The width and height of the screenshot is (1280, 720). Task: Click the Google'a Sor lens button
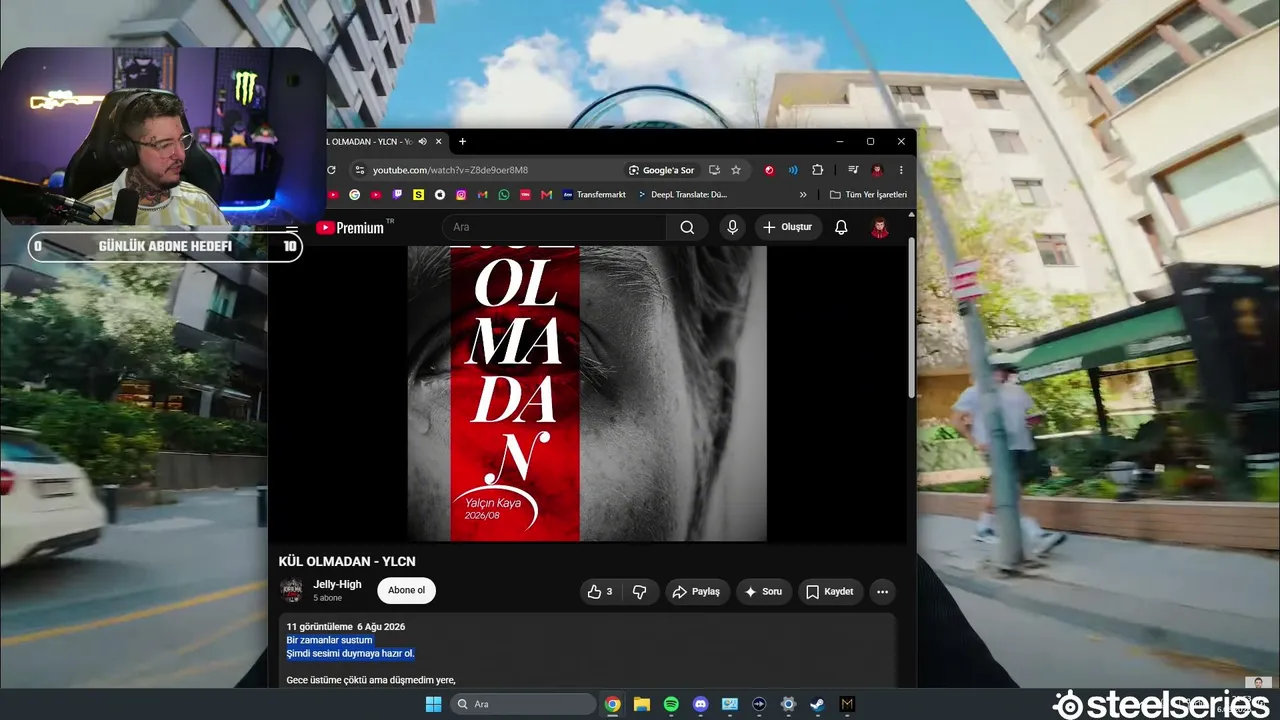[x=661, y=170]
